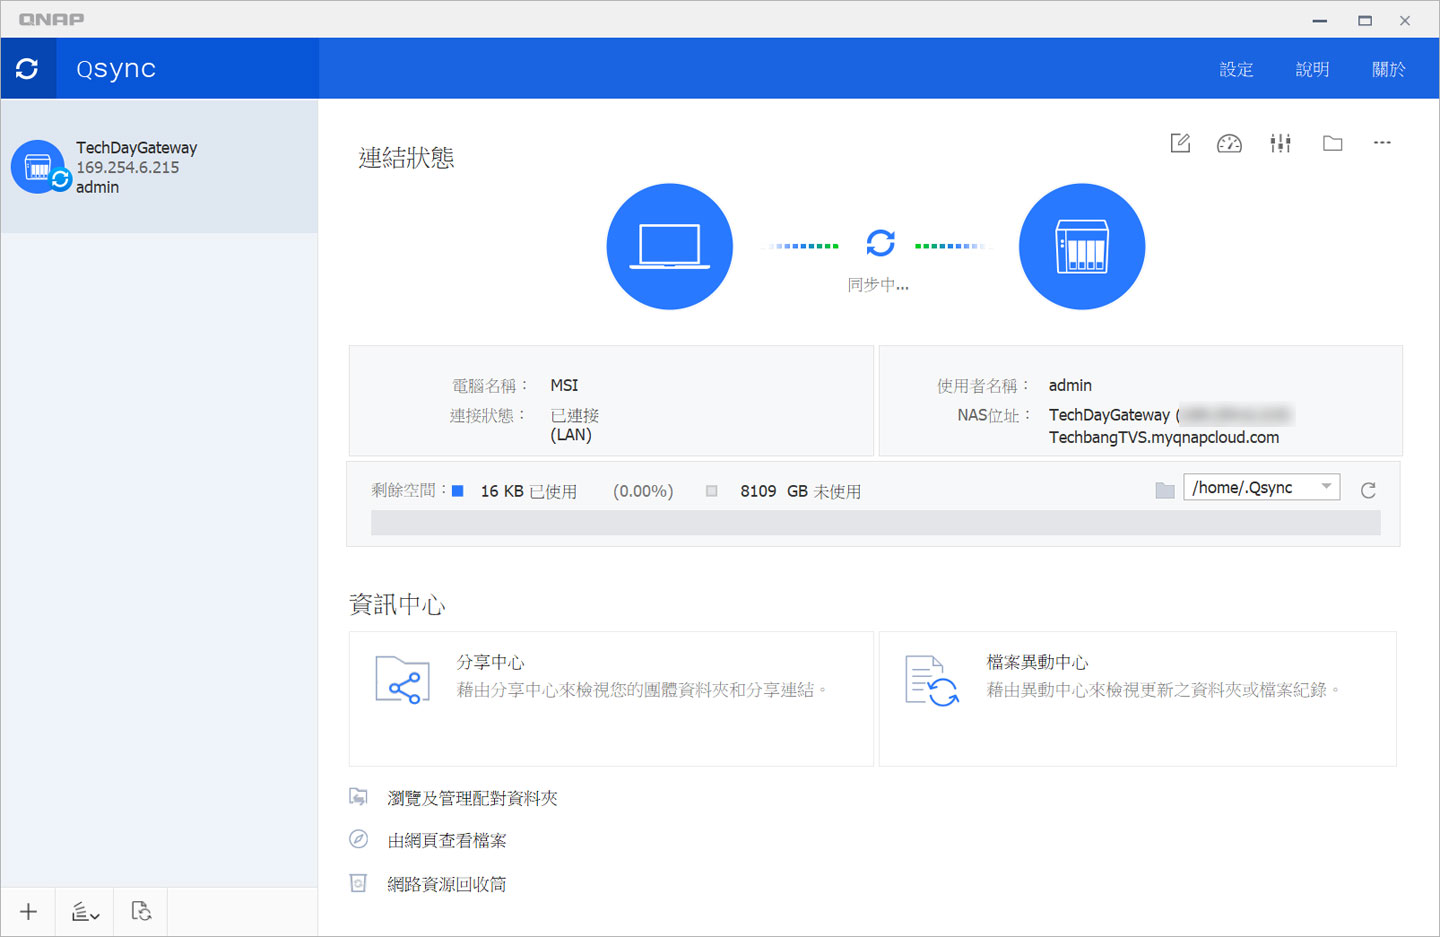Screen dimensions: 1440x937
Task: Click the file update center icon
Action: click(931, 680)
